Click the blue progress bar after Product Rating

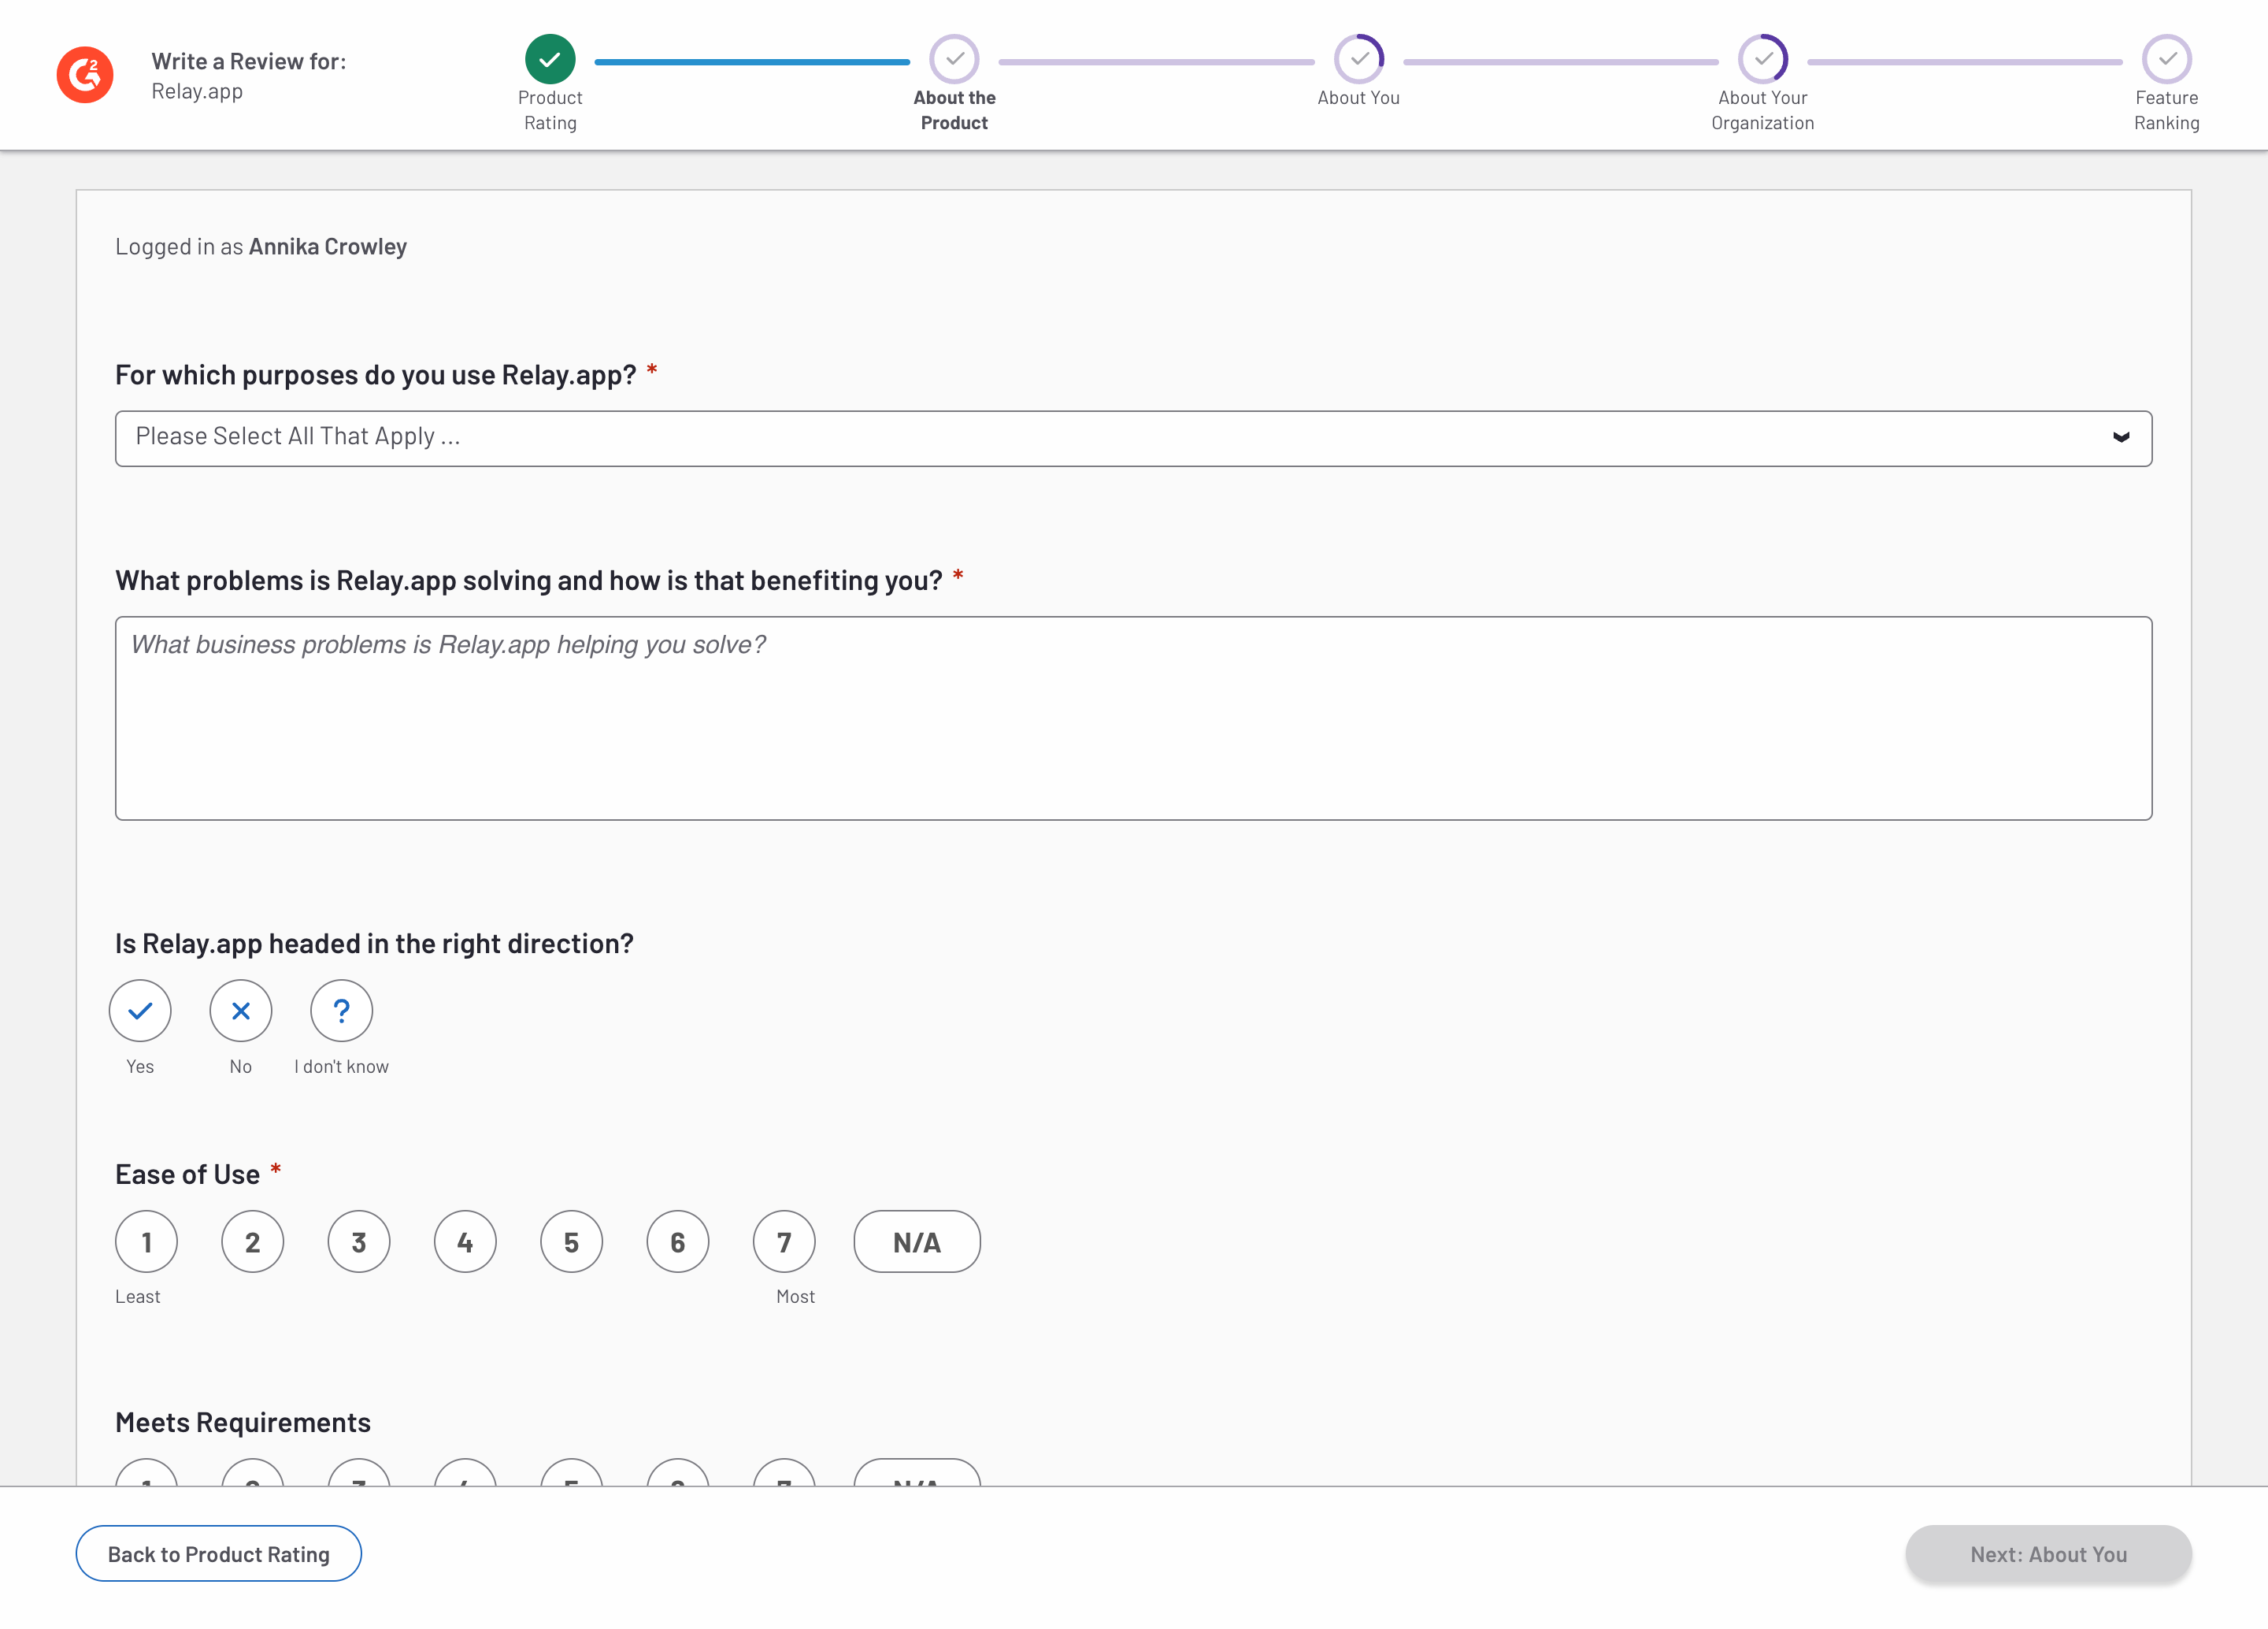coord(752,62)
